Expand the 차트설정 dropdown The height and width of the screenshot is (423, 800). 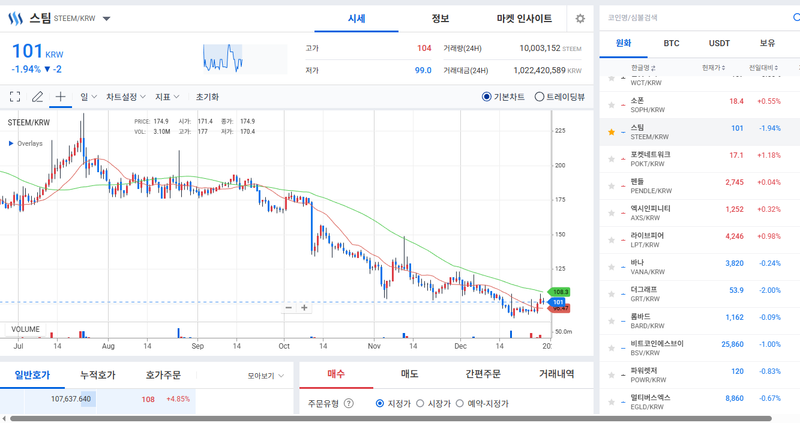pos(126,97)
